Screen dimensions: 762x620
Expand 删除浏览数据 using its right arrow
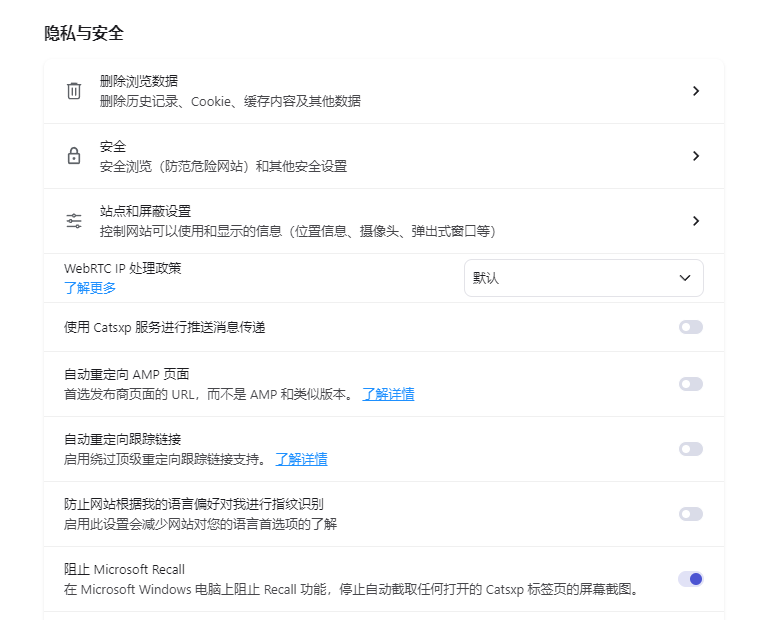click(696, 91)
